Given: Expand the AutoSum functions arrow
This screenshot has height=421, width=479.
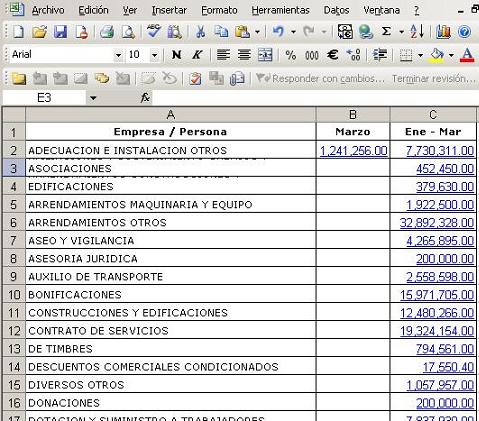Looking at the screenshot, I should pos(402,32).
